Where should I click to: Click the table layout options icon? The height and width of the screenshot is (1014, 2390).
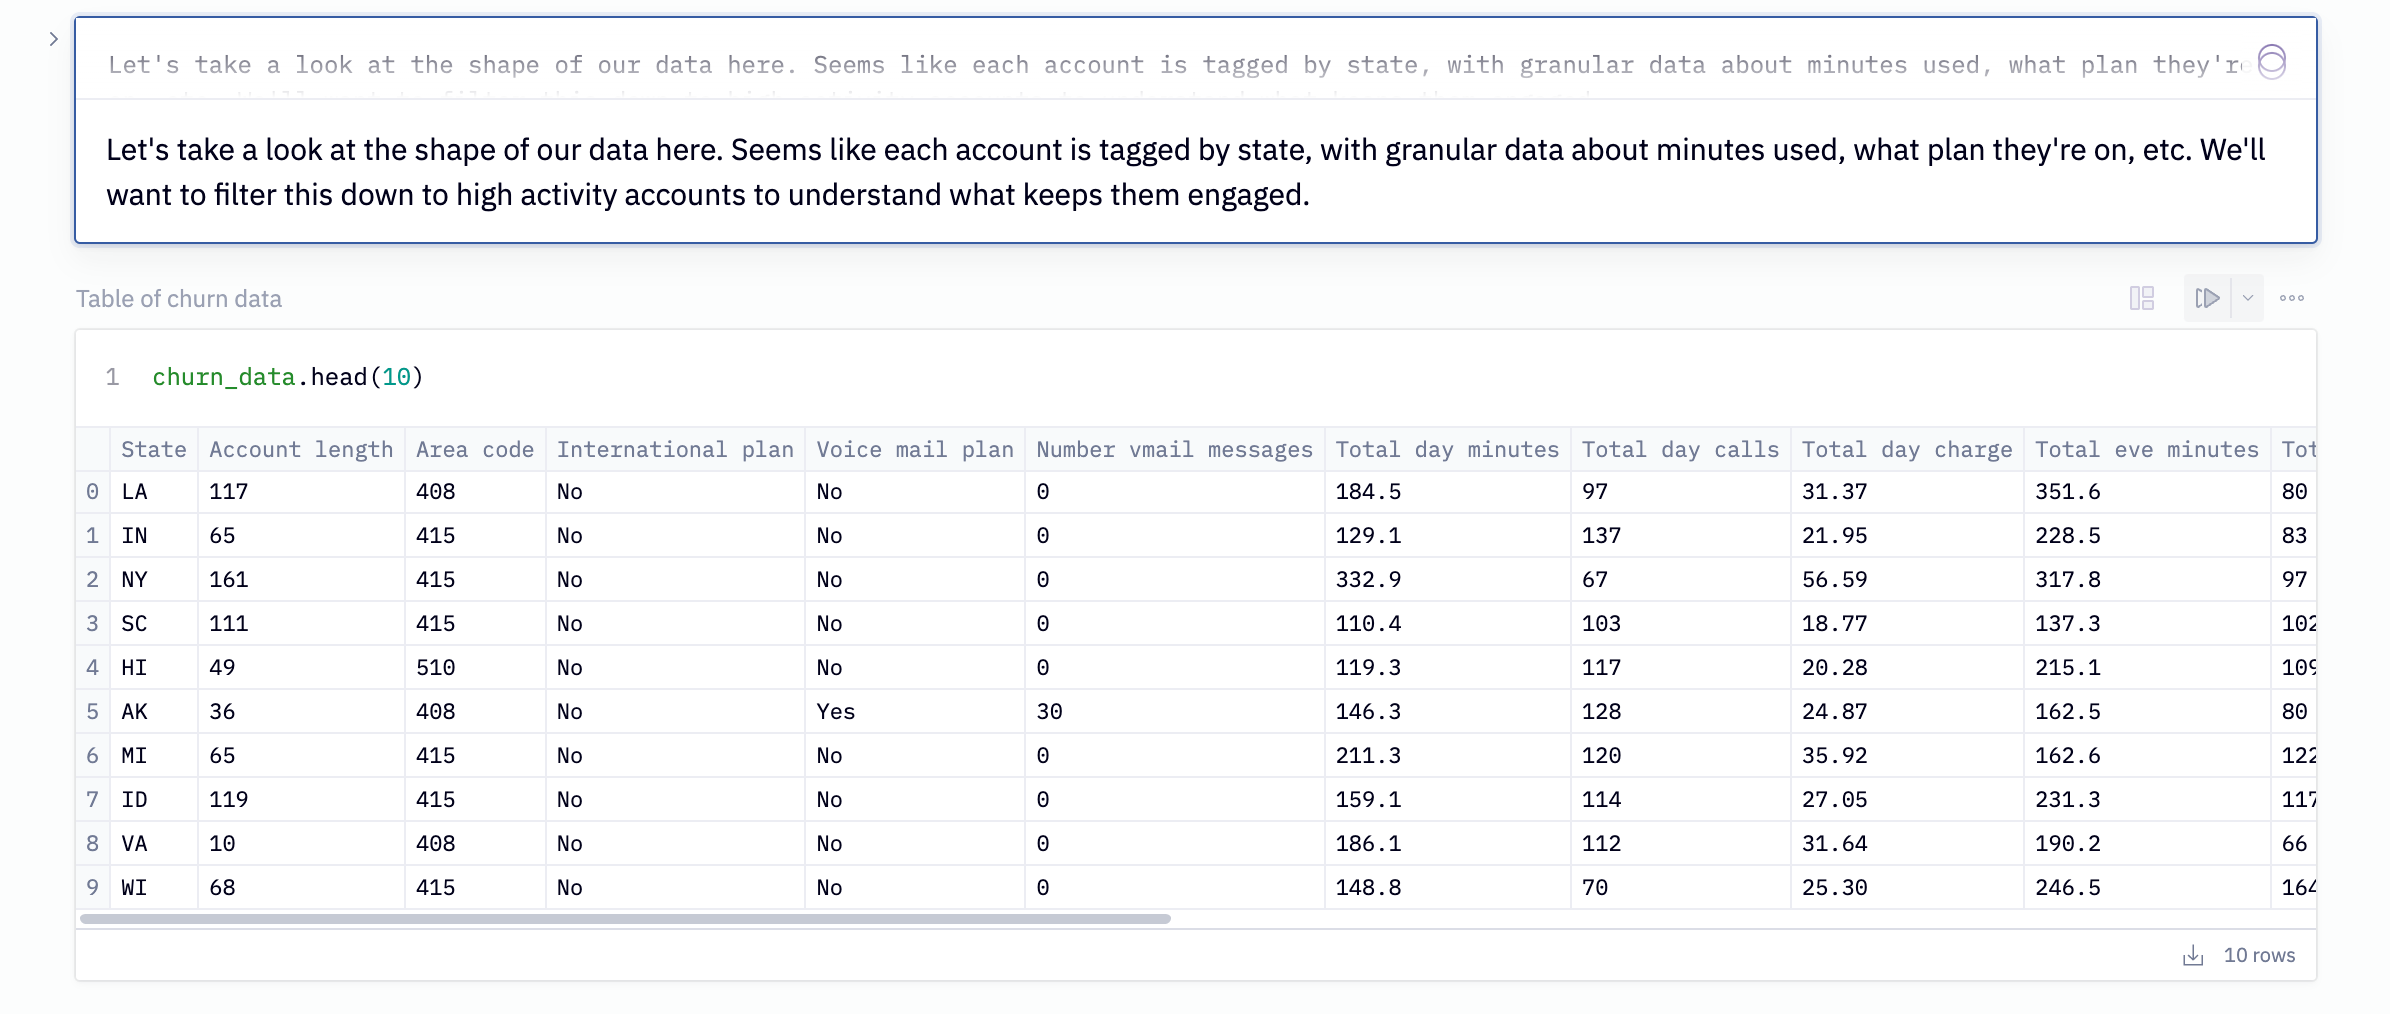(2141, 298)
